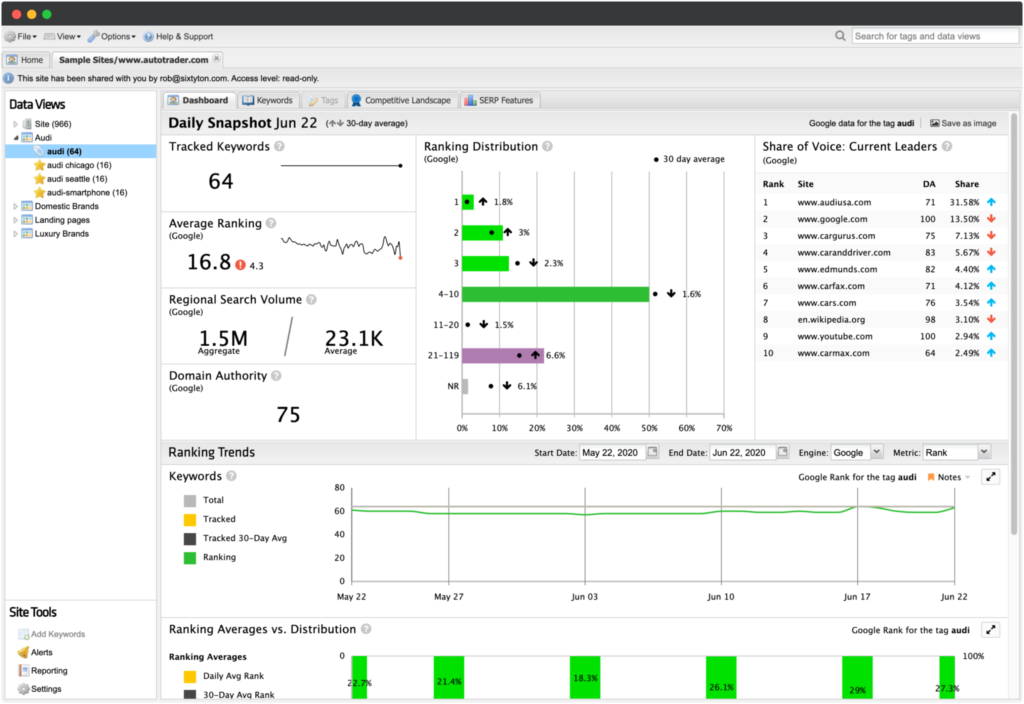
Task: Open Reporting in Site Tools
Action: [49, 670]
